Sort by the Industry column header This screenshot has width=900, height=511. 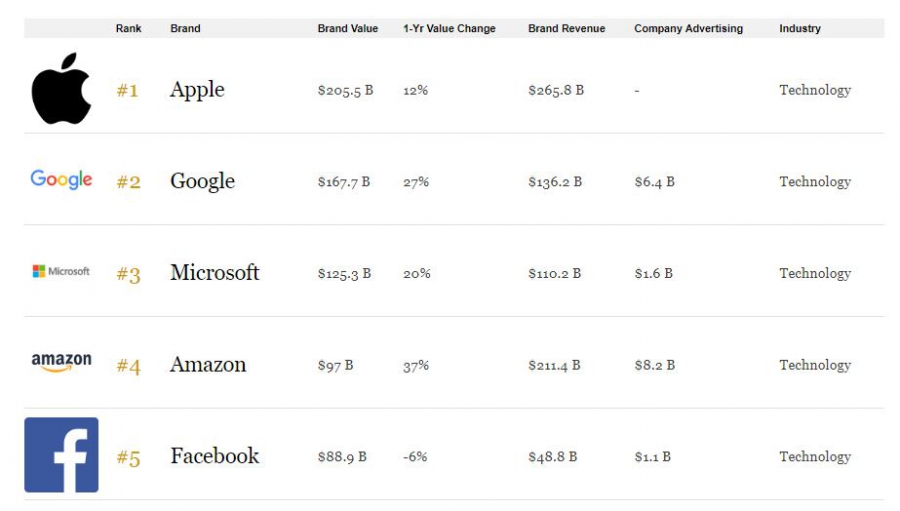point(800,28)
